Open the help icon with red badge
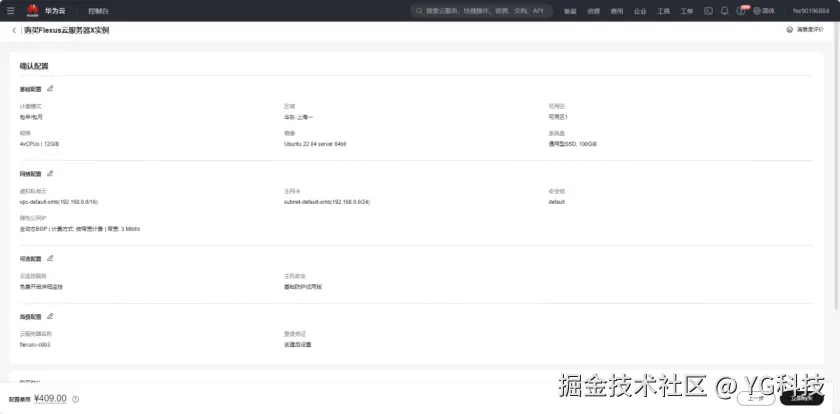Screen dimensions: 840x414 741,10
